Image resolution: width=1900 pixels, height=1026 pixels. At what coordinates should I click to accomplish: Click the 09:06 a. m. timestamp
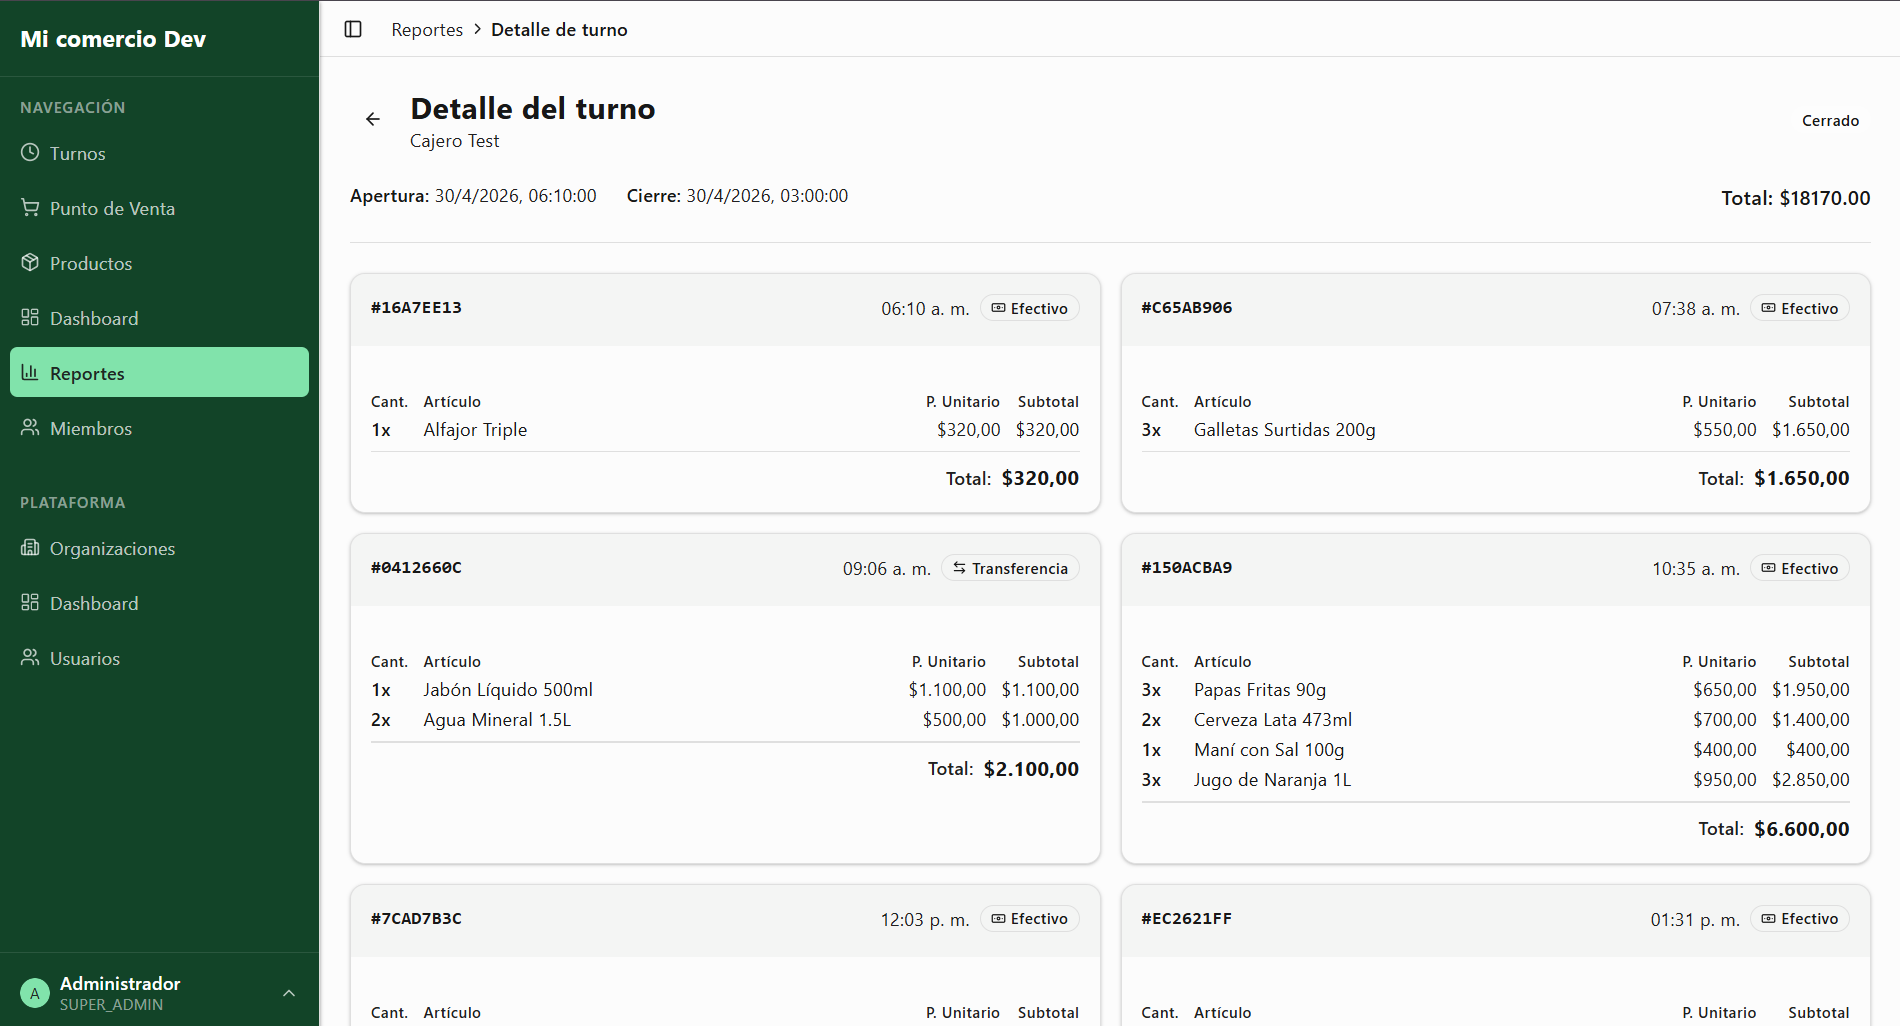887,569
